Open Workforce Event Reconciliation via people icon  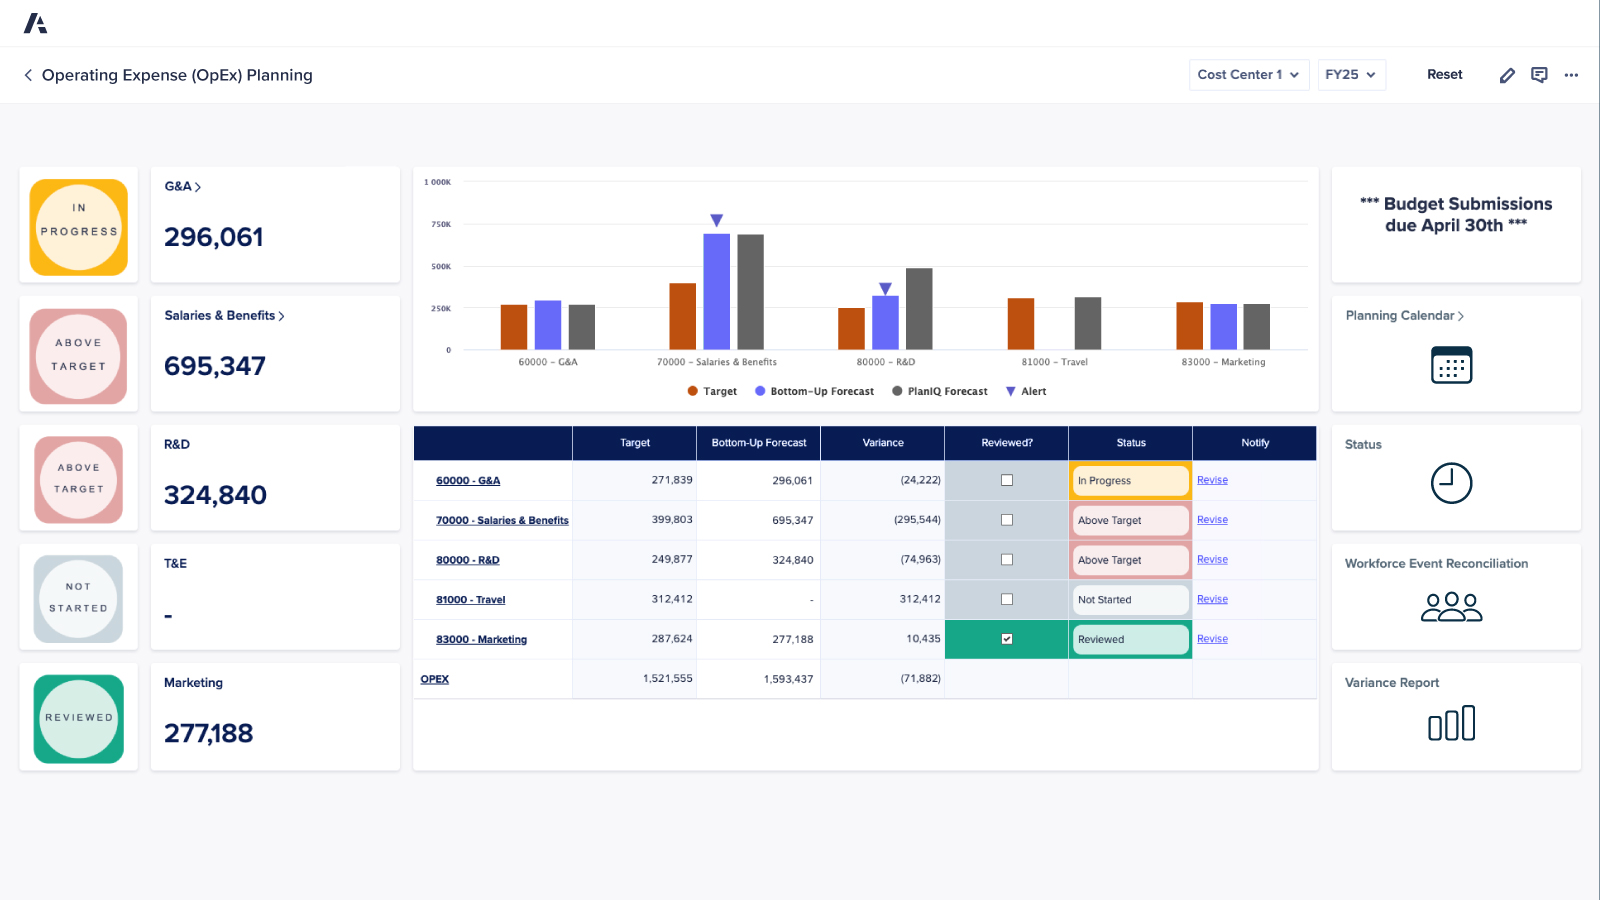[x=1453, y=605]
